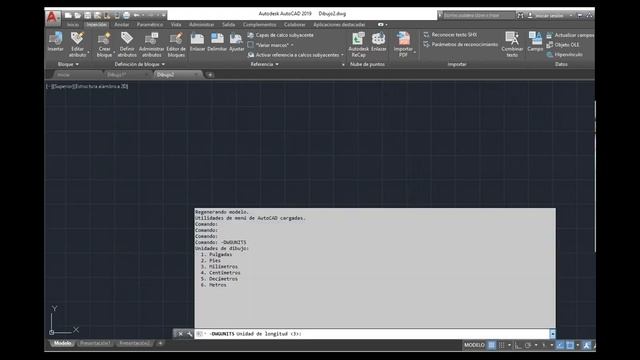Open the AutoCAD application menu (red A)
This screenshot has width=640, height=360.
tap(53, 18)
